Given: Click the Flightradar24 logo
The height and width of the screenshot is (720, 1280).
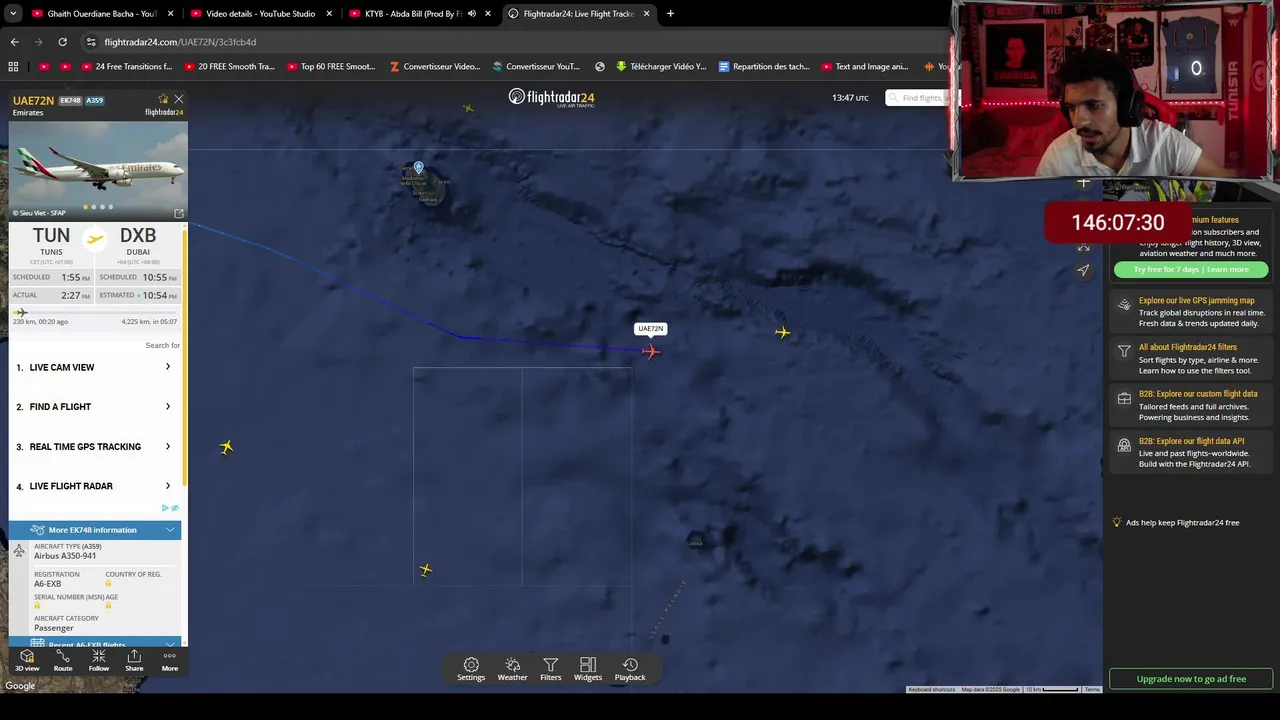Looking at the screenshot, I should 551,97.
